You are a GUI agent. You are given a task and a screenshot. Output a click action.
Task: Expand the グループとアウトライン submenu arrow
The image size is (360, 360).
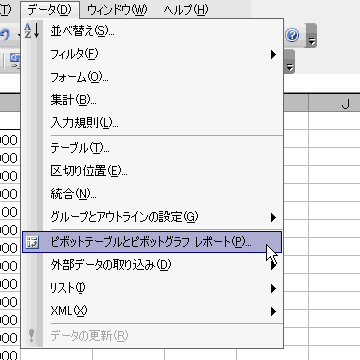pyautogui.click(x=273, y=218)
